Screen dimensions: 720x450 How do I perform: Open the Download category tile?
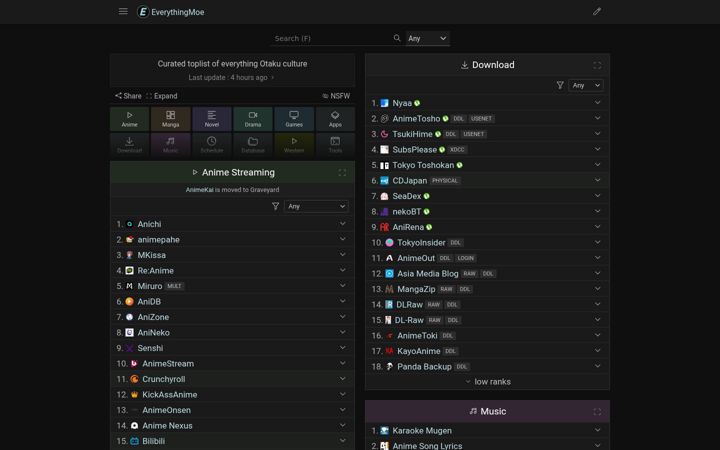click(x=129, y=145)
